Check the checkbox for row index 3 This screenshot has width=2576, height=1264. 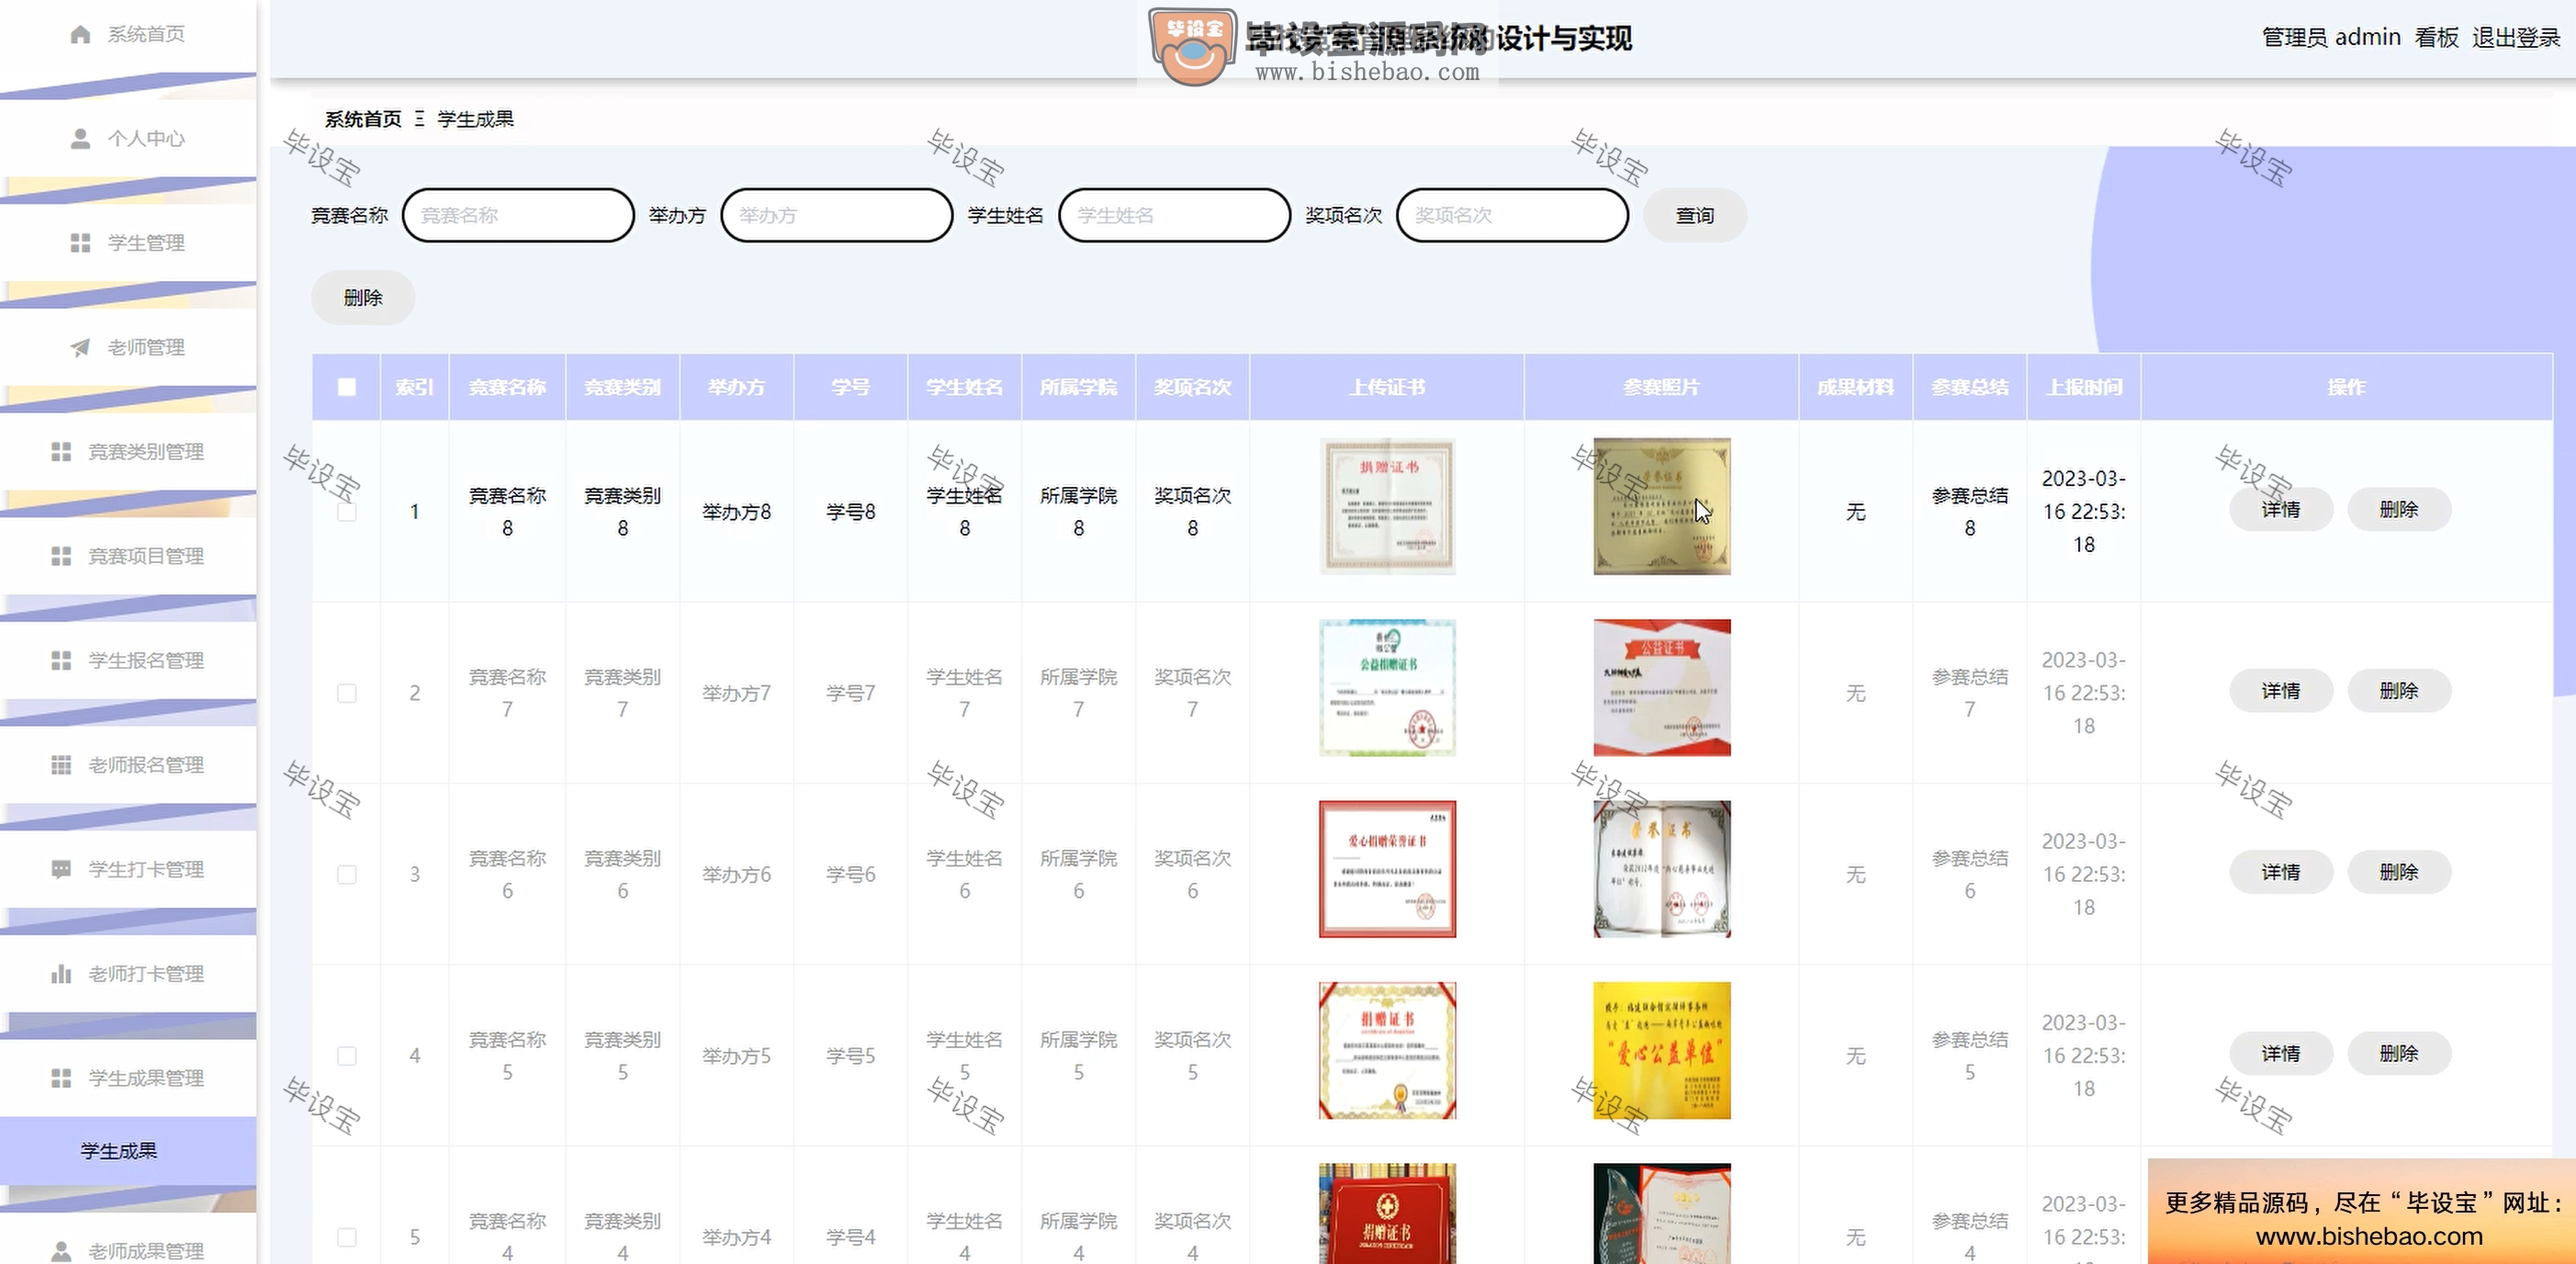point(346,875)
